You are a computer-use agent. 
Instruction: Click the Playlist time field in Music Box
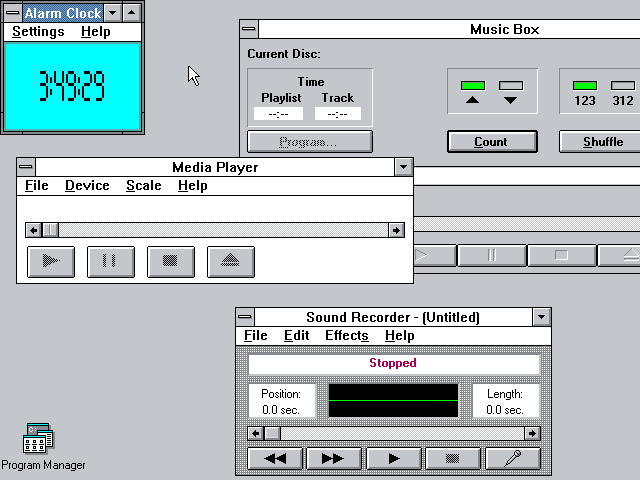coord(278,114)
